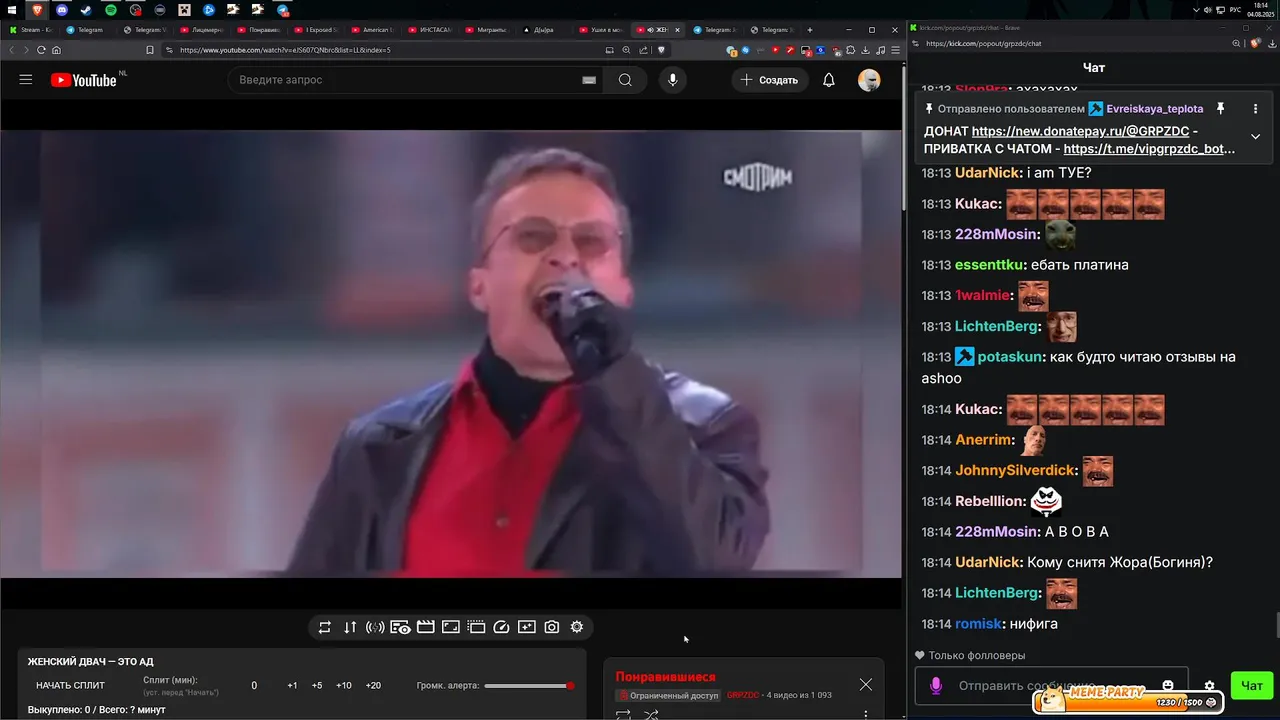This screenshot has height=720, width=1280.
Task: Switch to the Stream Kick browser tab
Action: [x=29, y=30]
